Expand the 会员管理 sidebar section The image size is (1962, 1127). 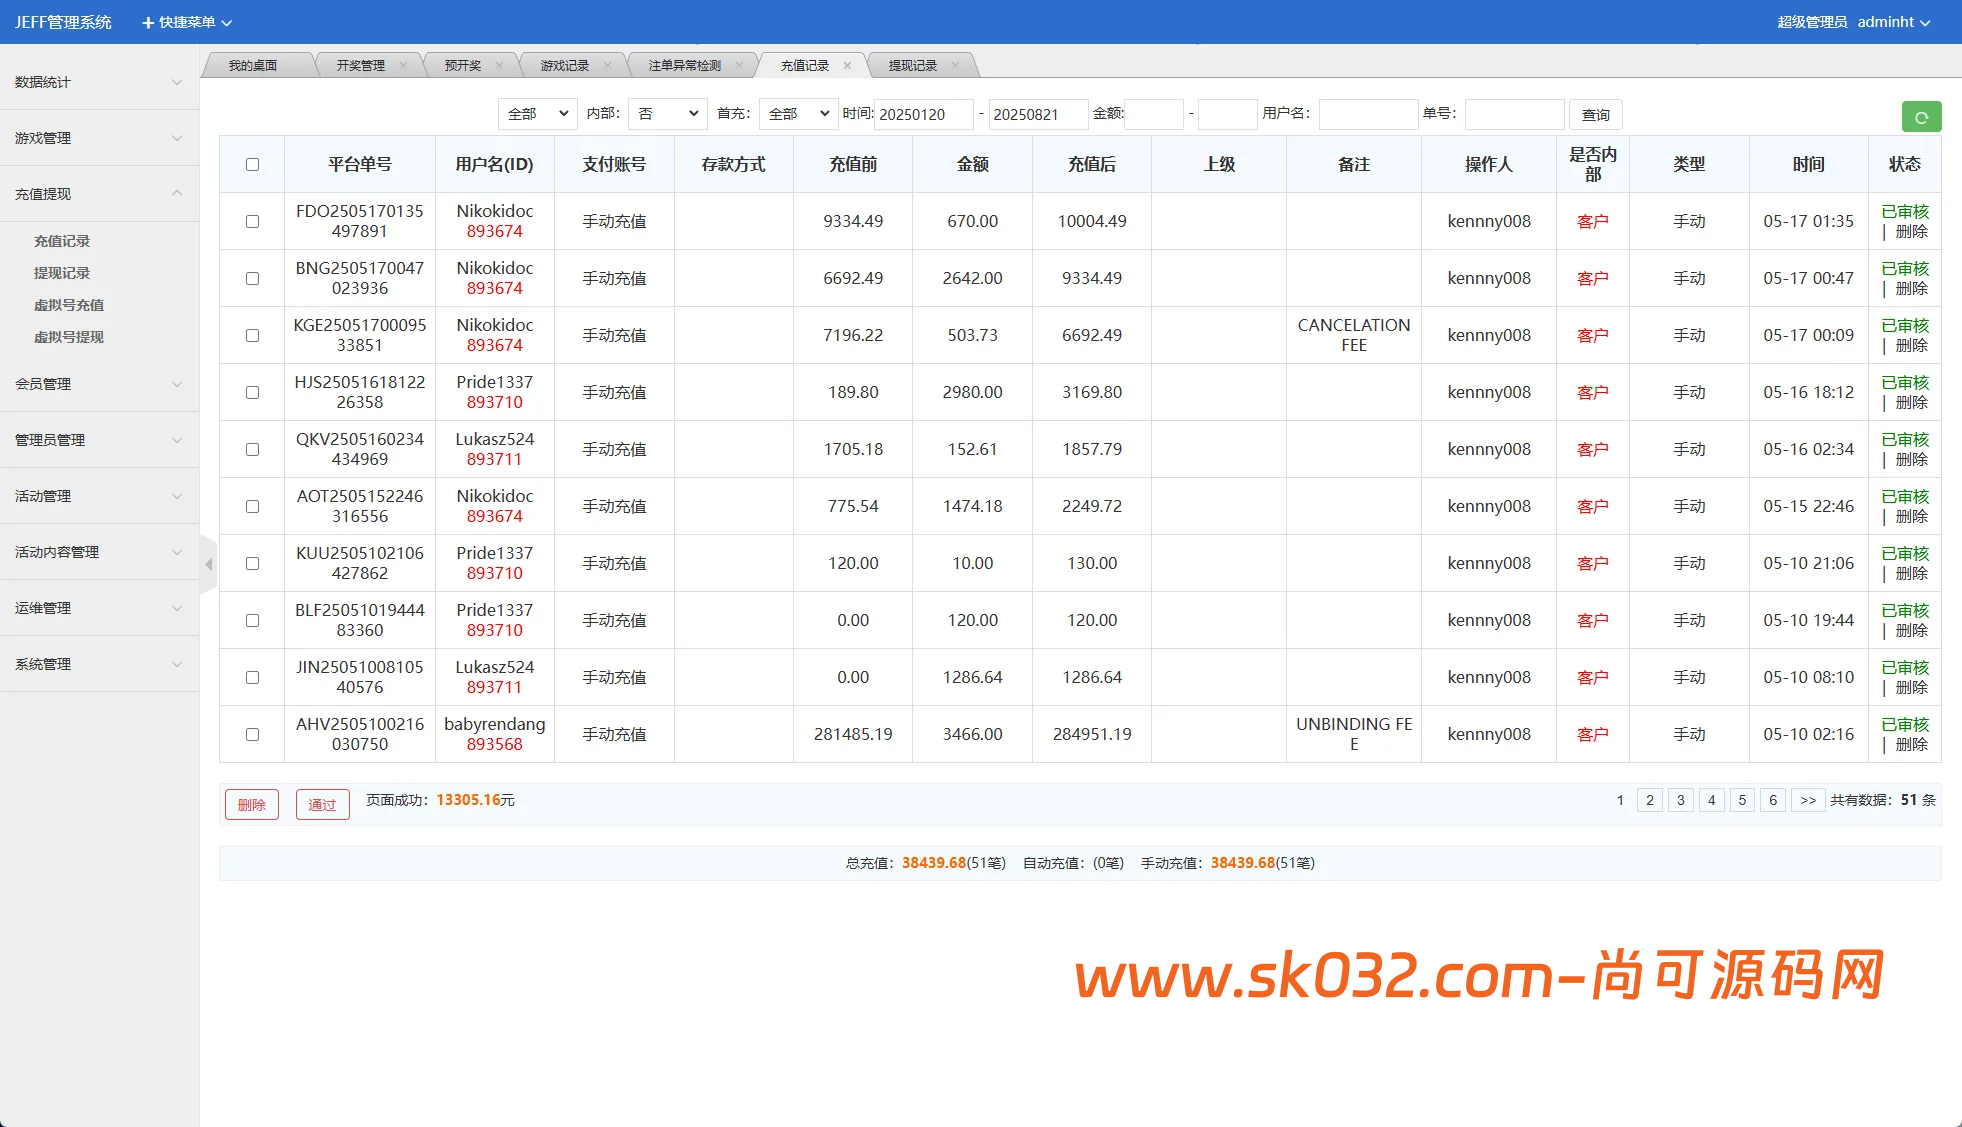coord(98,384)
